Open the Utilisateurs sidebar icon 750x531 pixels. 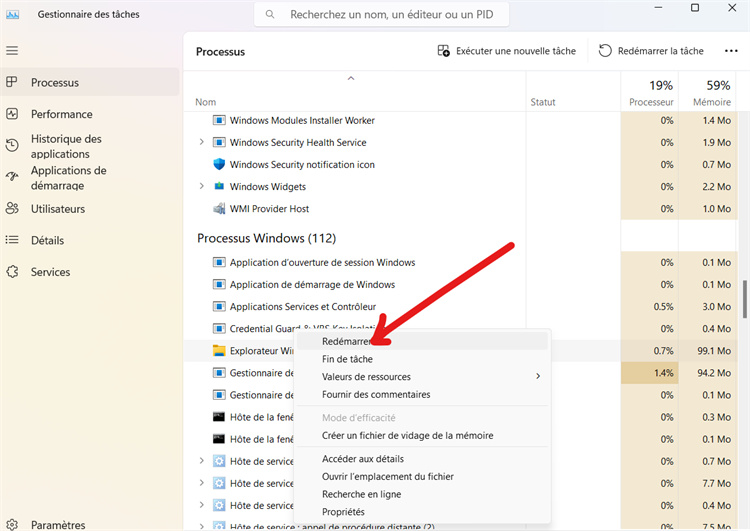[12, 209]
